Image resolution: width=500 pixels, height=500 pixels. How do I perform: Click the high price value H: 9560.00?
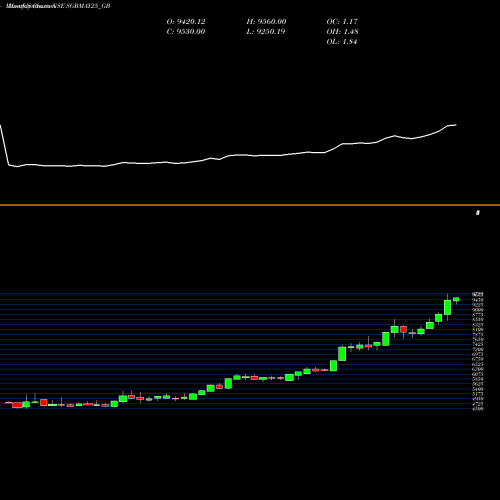click(x=266, y=22)
